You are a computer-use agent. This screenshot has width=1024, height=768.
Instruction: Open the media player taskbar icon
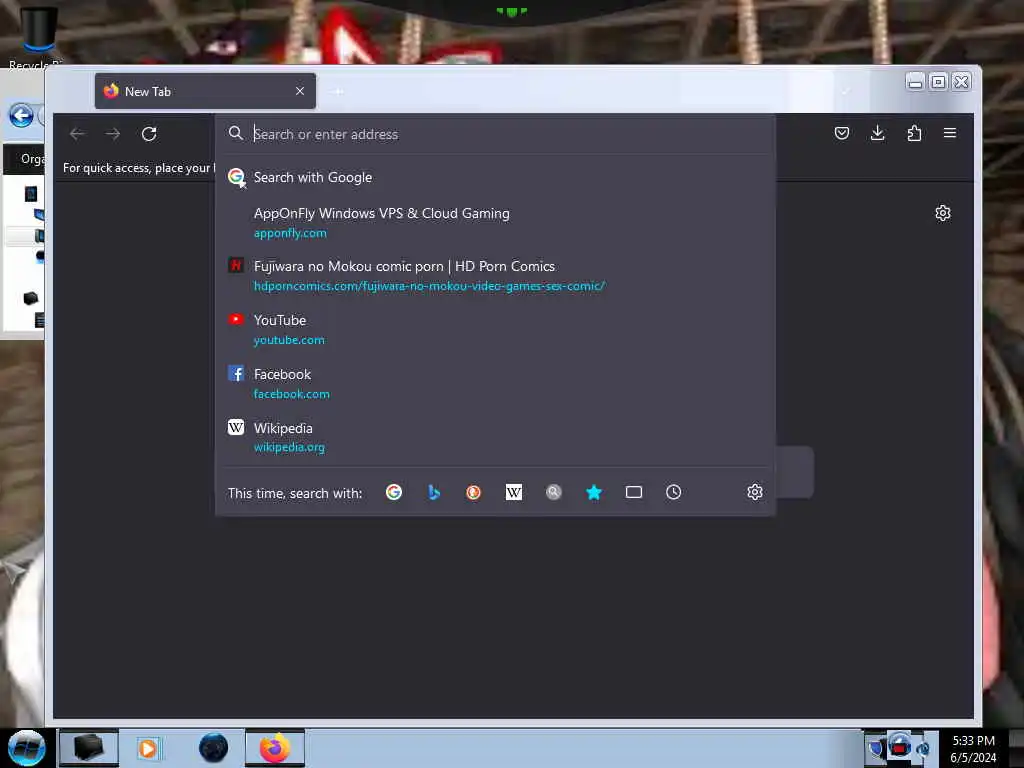point(149,748)
